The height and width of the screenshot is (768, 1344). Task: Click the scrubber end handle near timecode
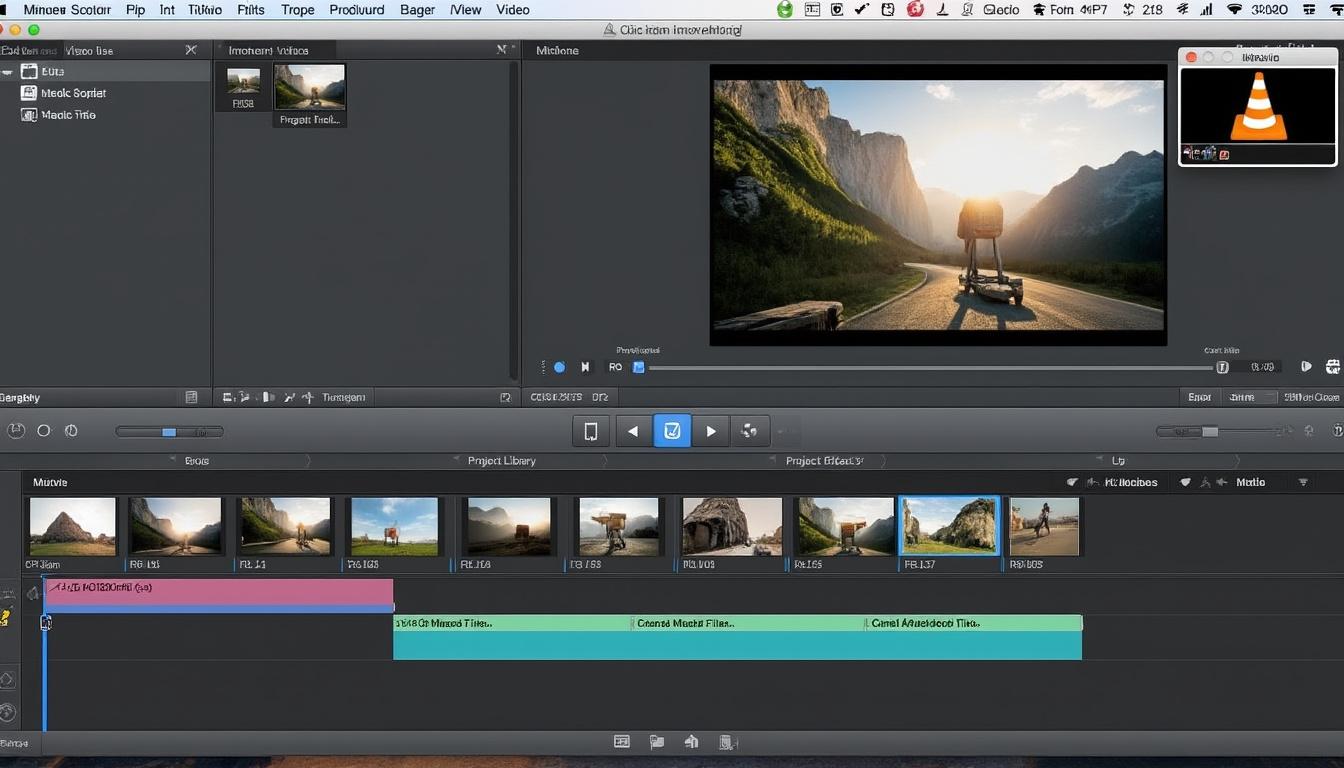point(1222,367)
